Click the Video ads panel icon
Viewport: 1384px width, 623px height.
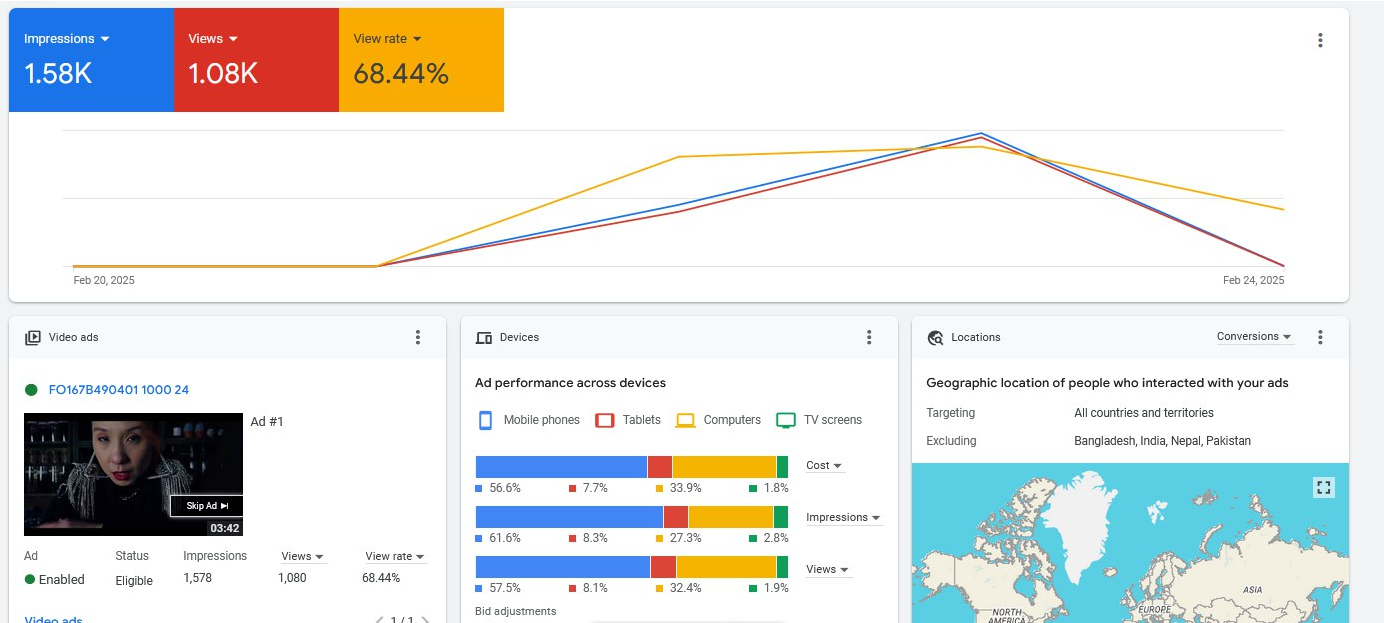coord(33,338)
